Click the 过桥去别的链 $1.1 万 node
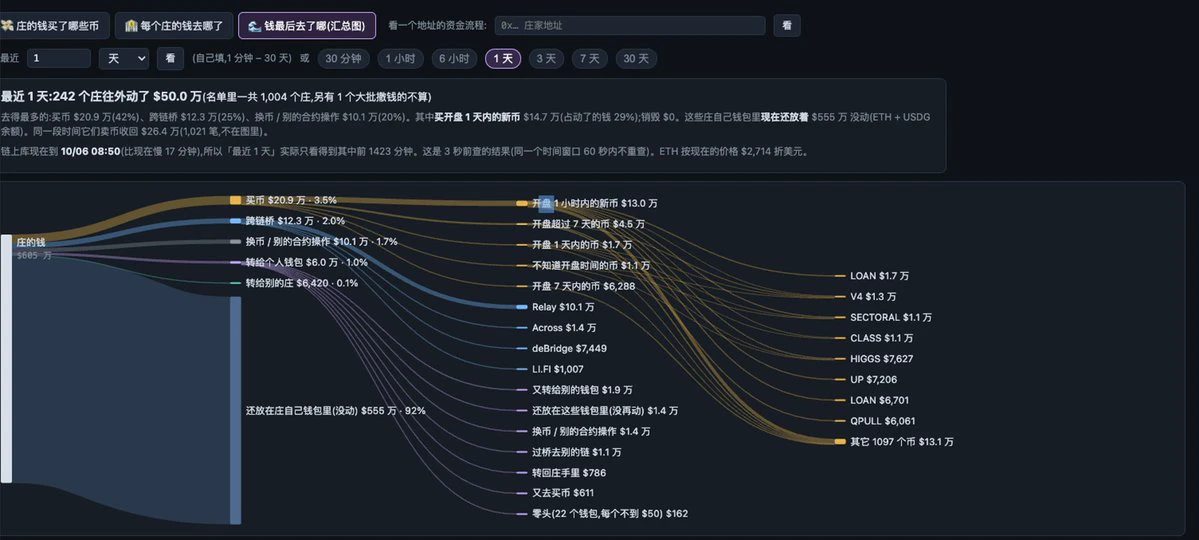This screenshot has width=1199, height=540. pyautogui.click(x=577, y=452)
